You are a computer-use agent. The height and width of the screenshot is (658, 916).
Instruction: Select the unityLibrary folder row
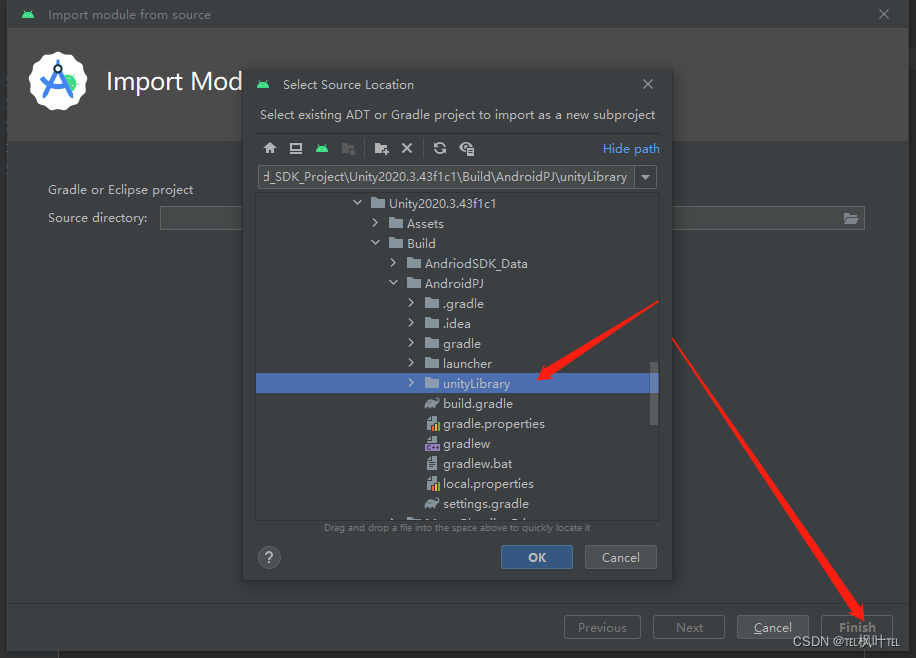click(x=457, y=383)
